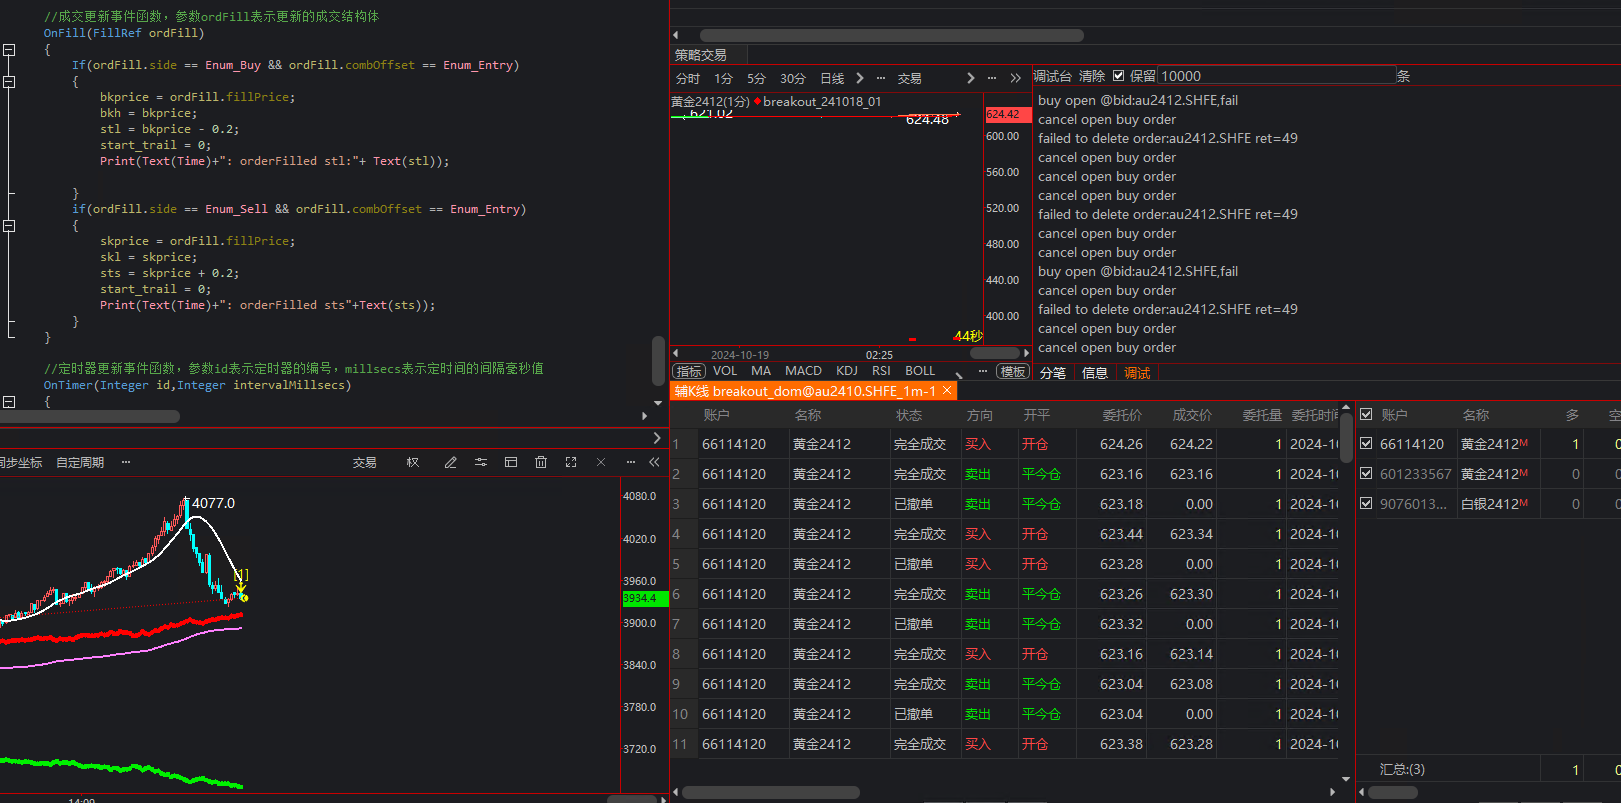Viewport: 1621px width, 803px height.
Task: Click the right chevron below the code editor
Action: click(x=656, y=438)
